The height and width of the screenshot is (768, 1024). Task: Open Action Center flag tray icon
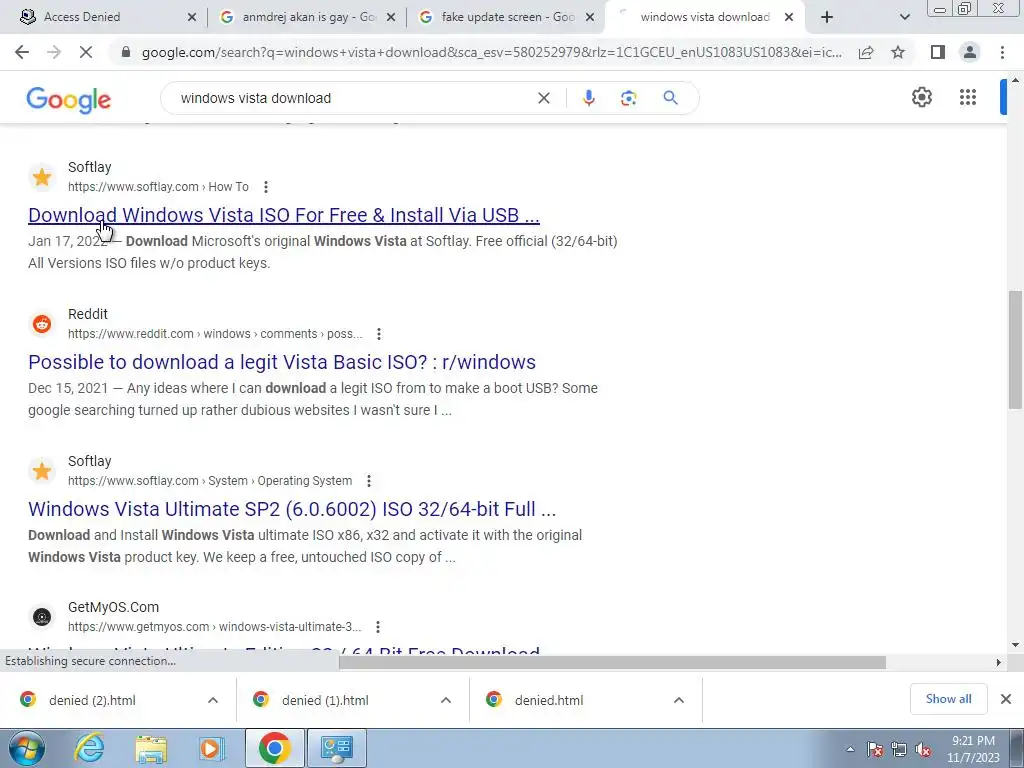tap(875, 750)
